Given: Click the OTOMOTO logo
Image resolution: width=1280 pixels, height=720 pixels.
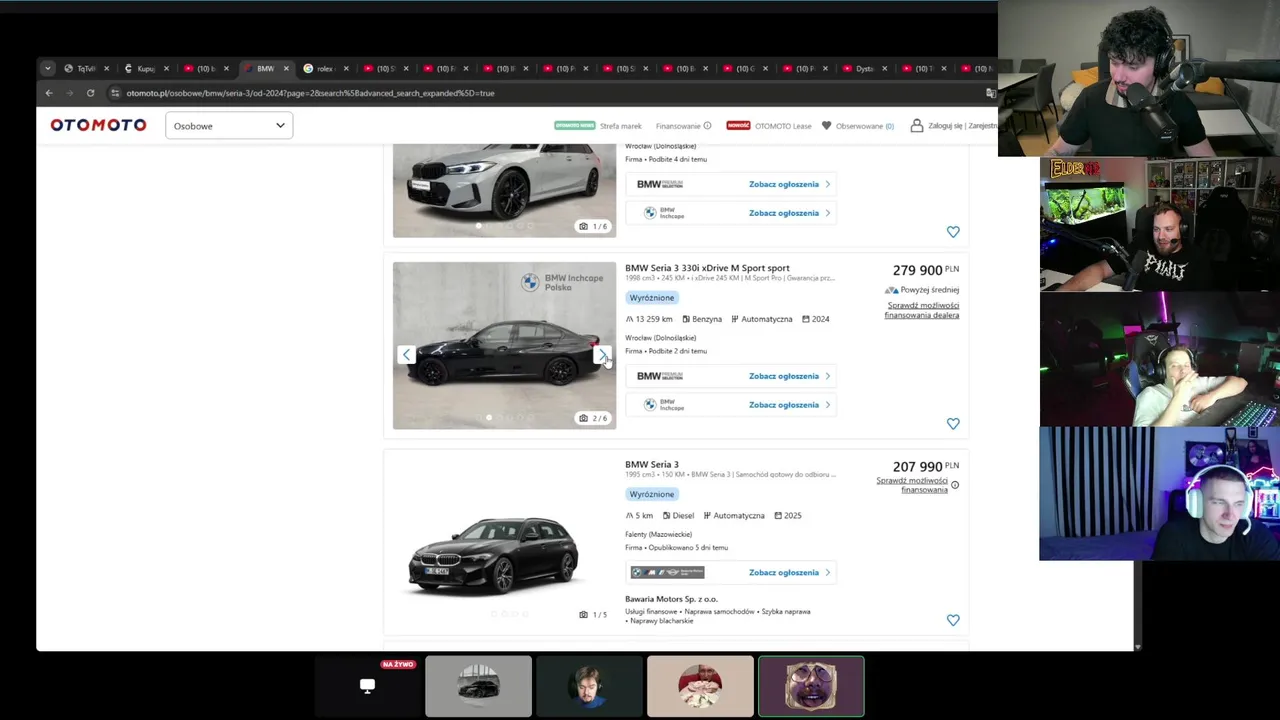Looking at the screenshot, I should 98,125.
